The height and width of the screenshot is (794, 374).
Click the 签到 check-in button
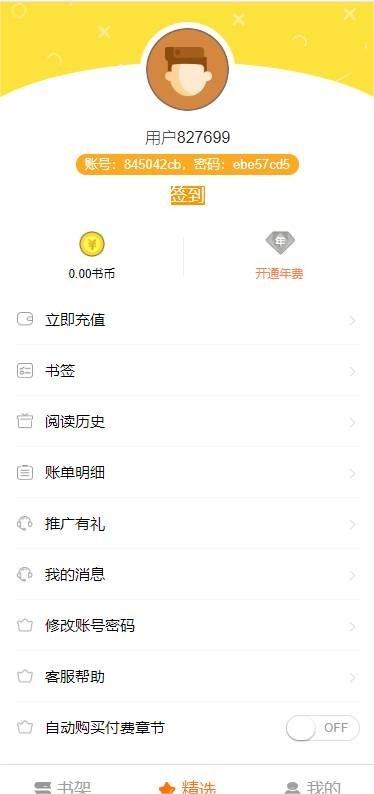click(188, 195)
